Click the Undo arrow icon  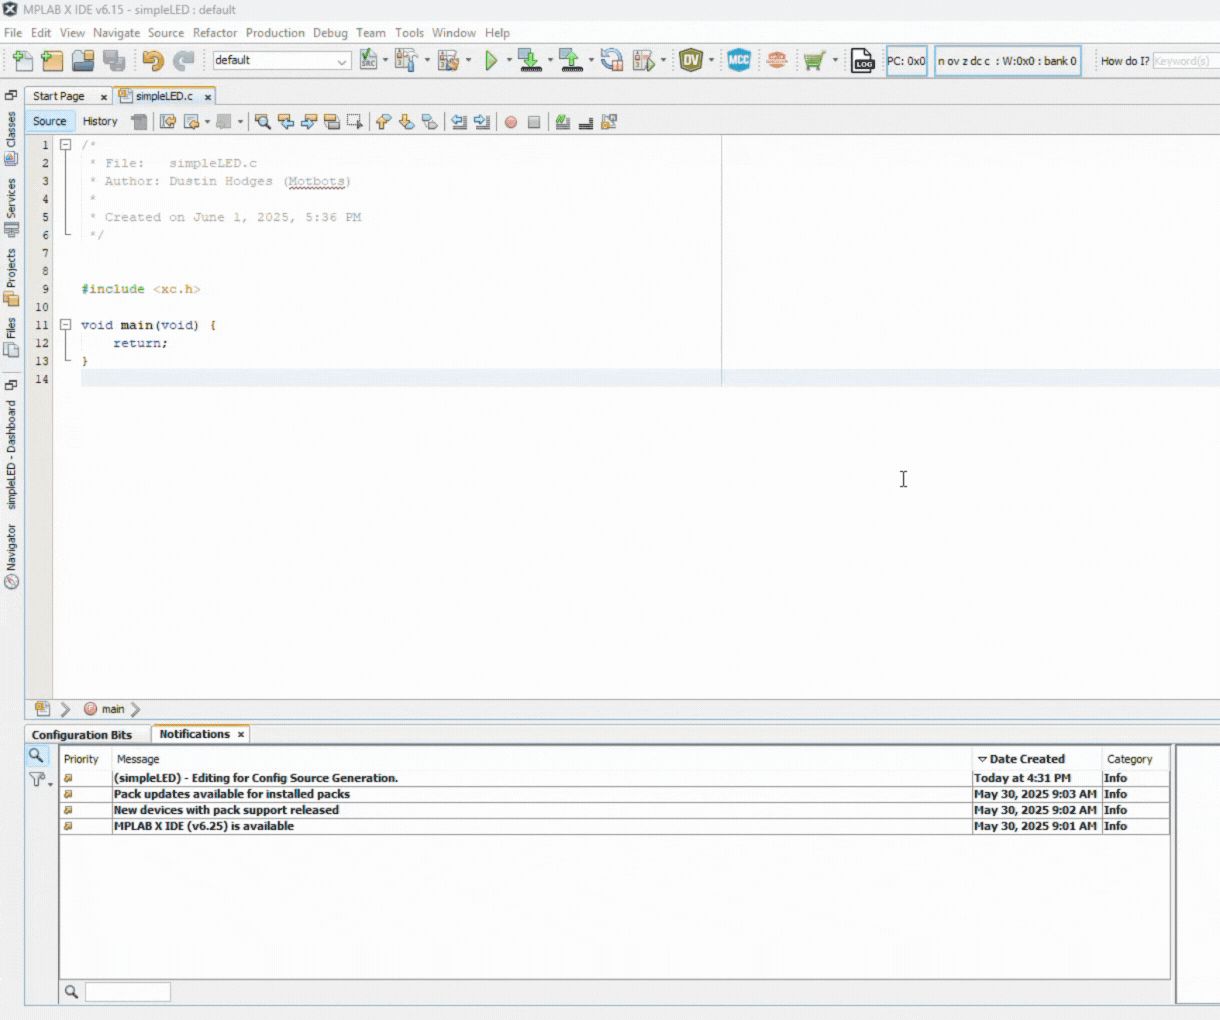click(152, 61)
